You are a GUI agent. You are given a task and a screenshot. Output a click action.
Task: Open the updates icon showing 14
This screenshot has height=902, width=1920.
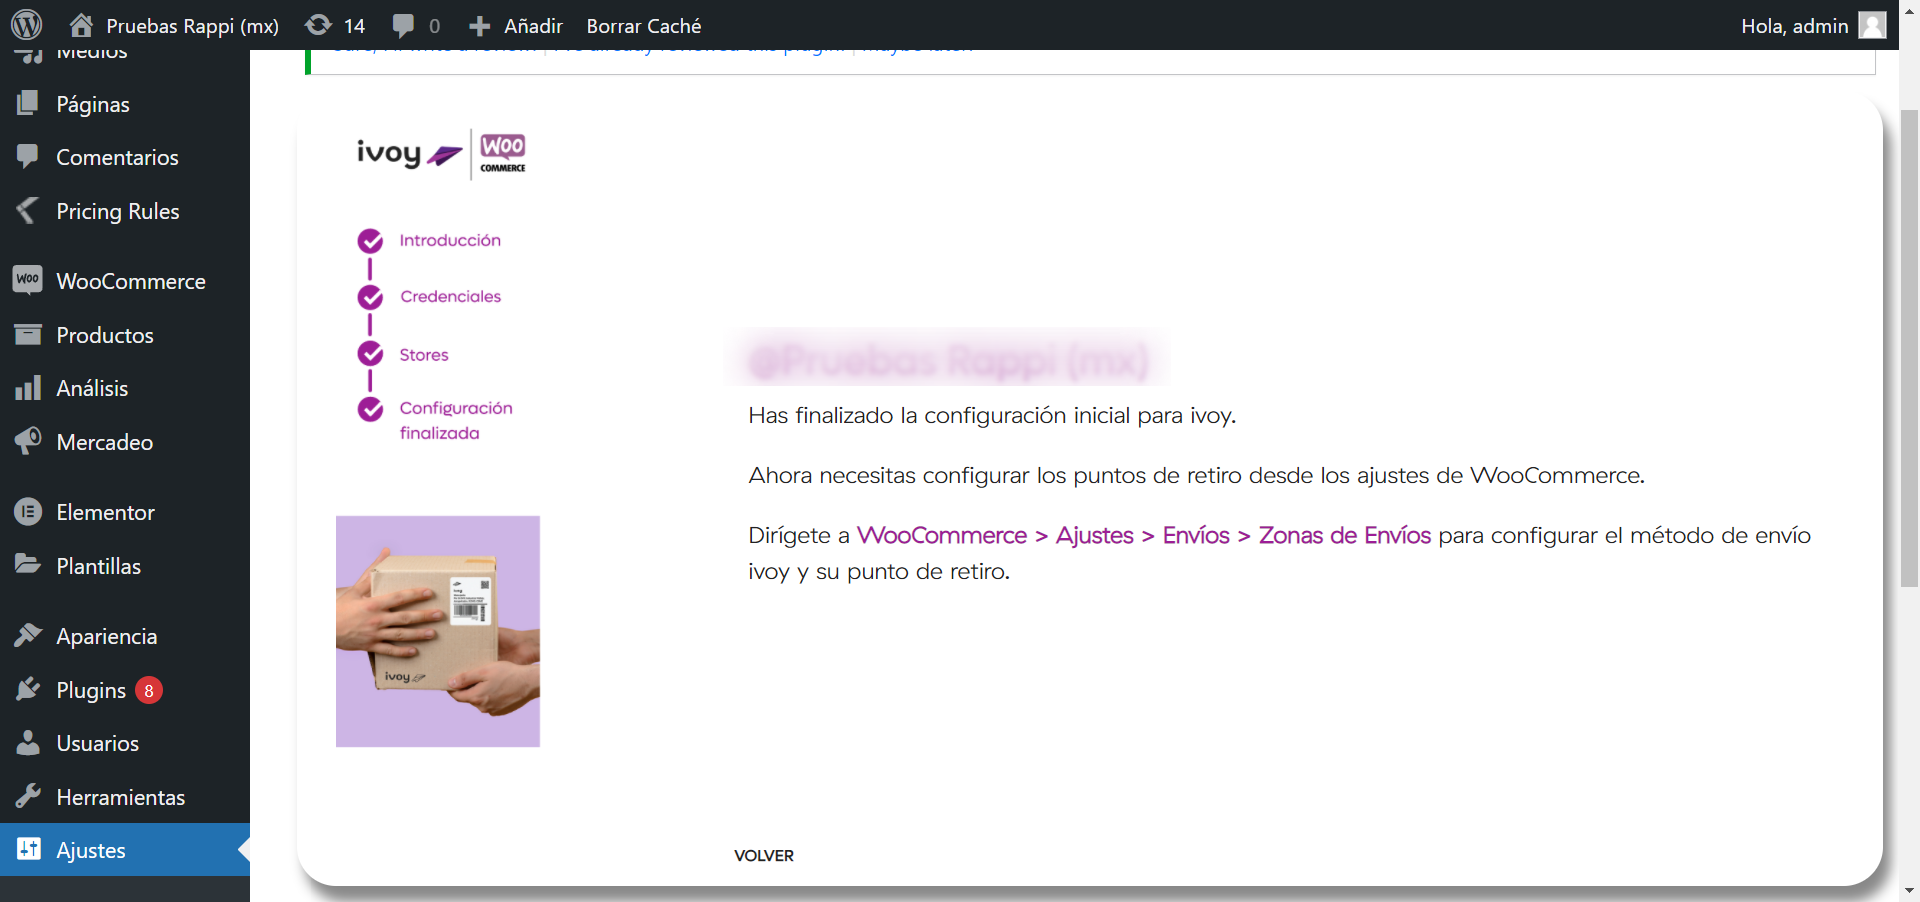[318, 25]
